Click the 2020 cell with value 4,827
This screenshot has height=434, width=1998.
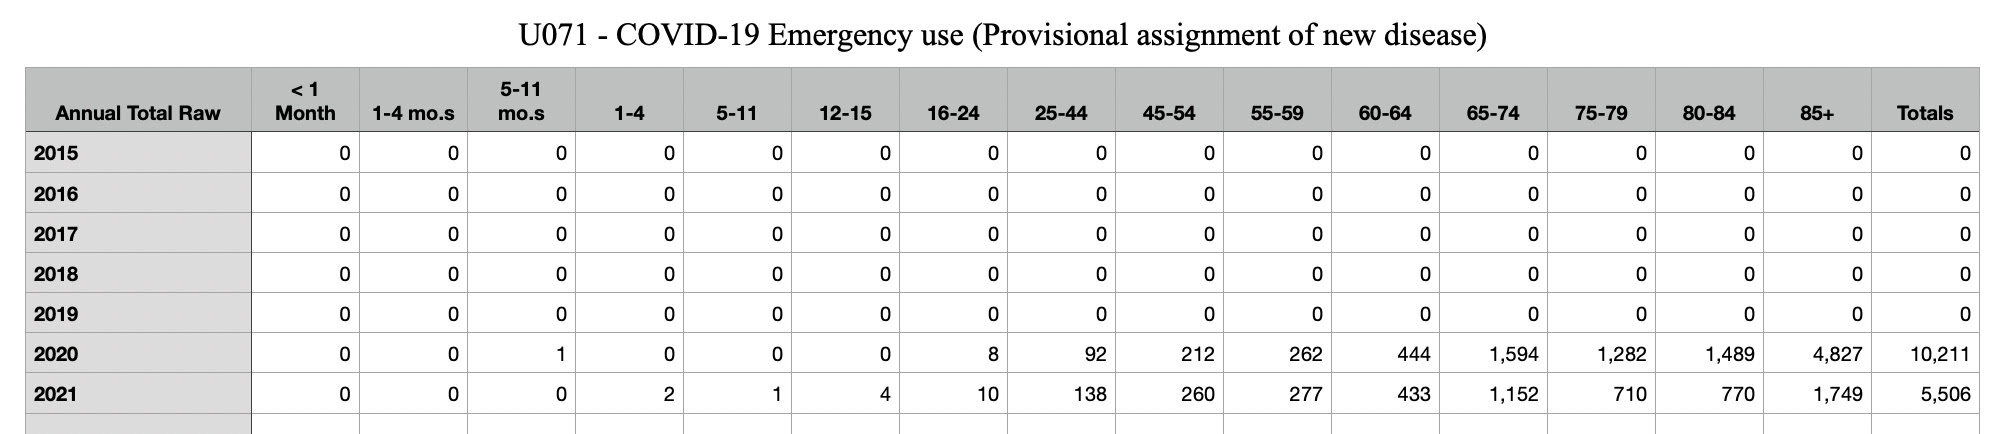[x=1817, y=353]
